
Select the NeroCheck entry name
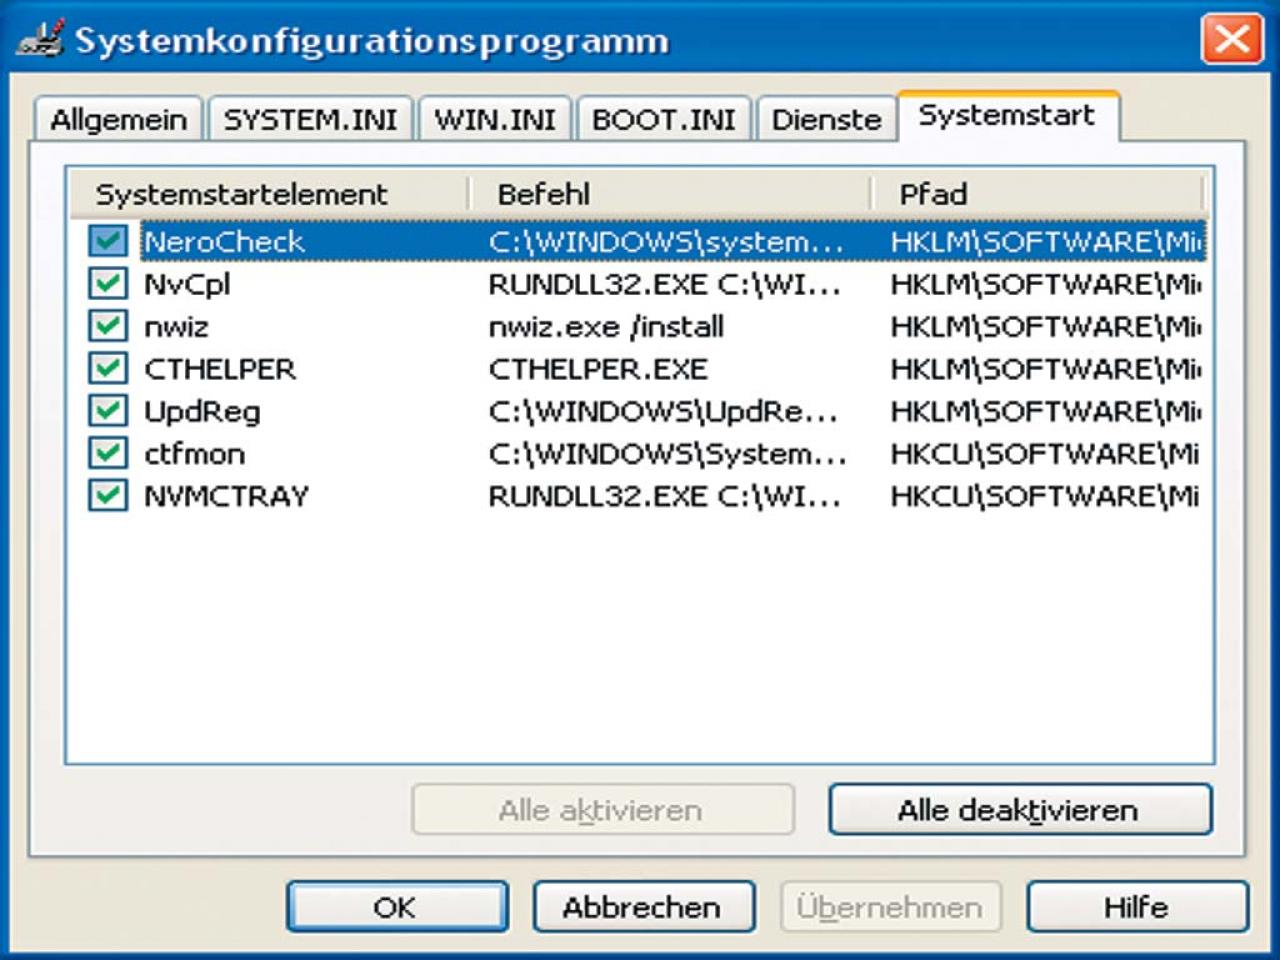pos(223,241)
